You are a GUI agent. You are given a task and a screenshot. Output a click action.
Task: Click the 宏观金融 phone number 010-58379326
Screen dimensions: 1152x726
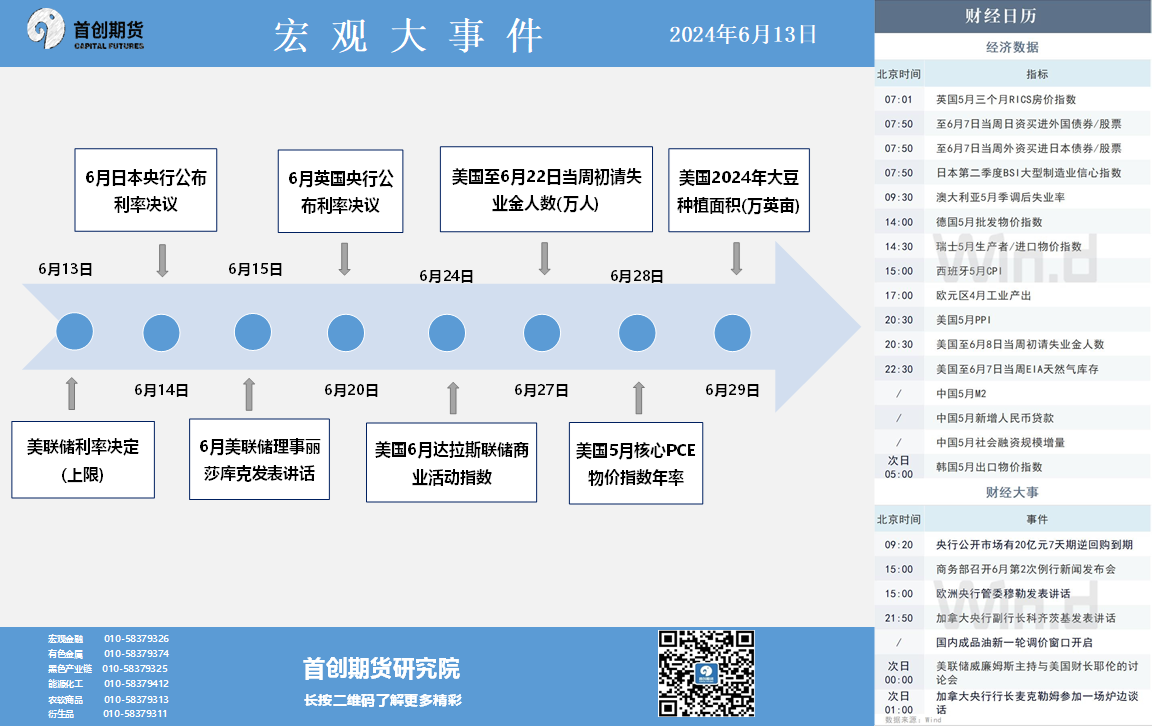pyautogui.click(x=137, y=639)
